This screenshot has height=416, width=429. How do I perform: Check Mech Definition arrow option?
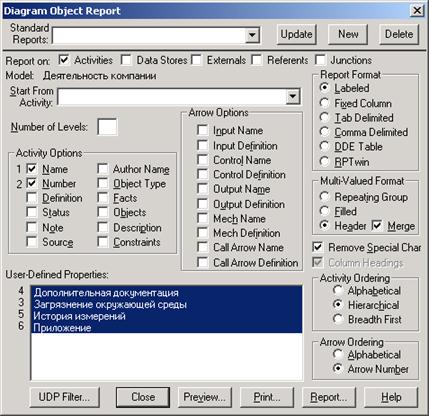[x=202, y=233]
